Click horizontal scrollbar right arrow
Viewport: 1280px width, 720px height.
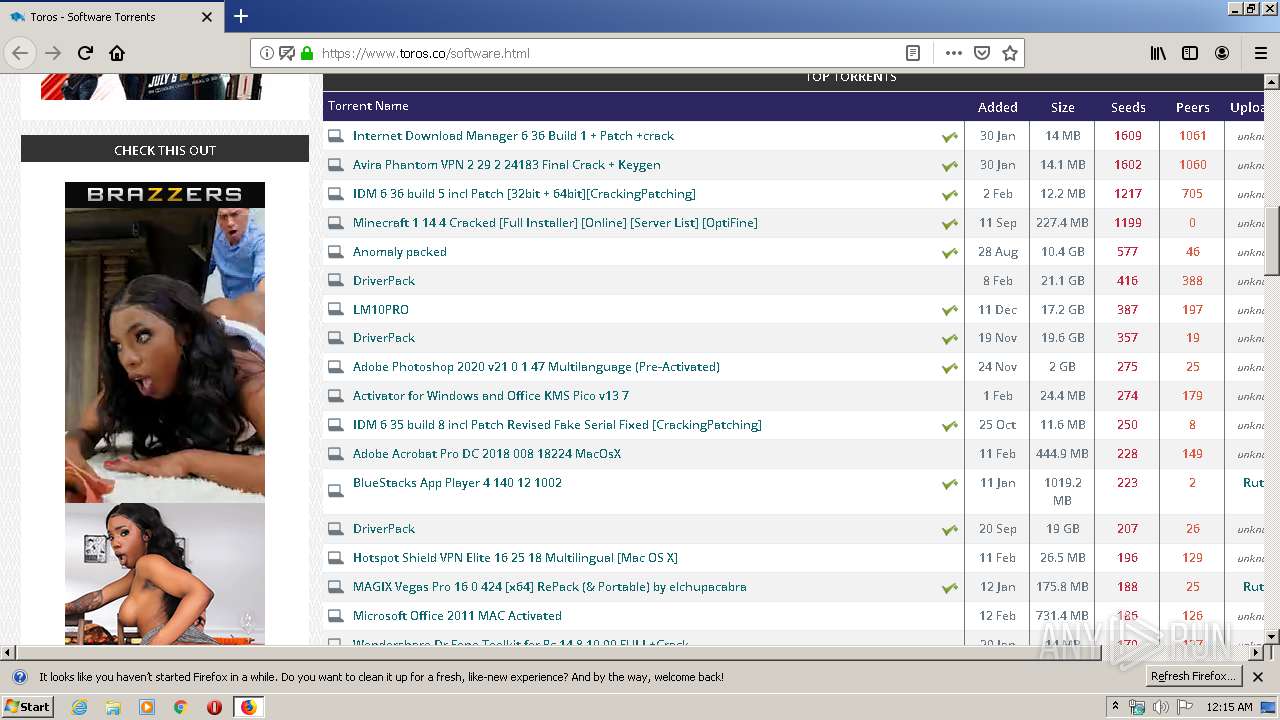click(1256, 652)
